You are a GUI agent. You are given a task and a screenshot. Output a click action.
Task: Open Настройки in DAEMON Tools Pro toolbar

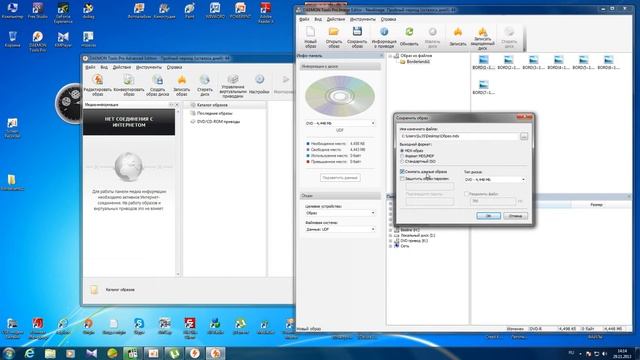click(x=259, y=84)
